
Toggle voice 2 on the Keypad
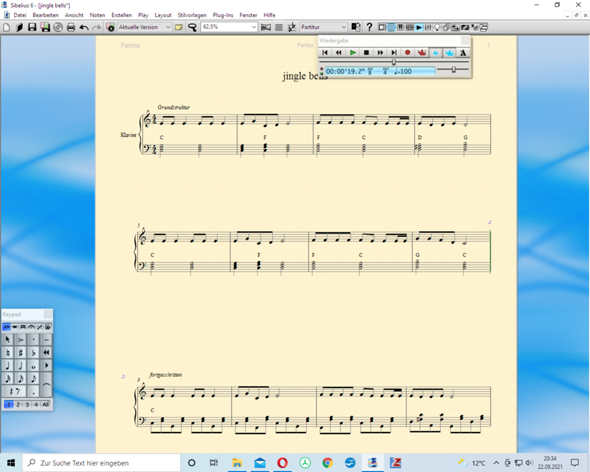(x=18, y=404)
